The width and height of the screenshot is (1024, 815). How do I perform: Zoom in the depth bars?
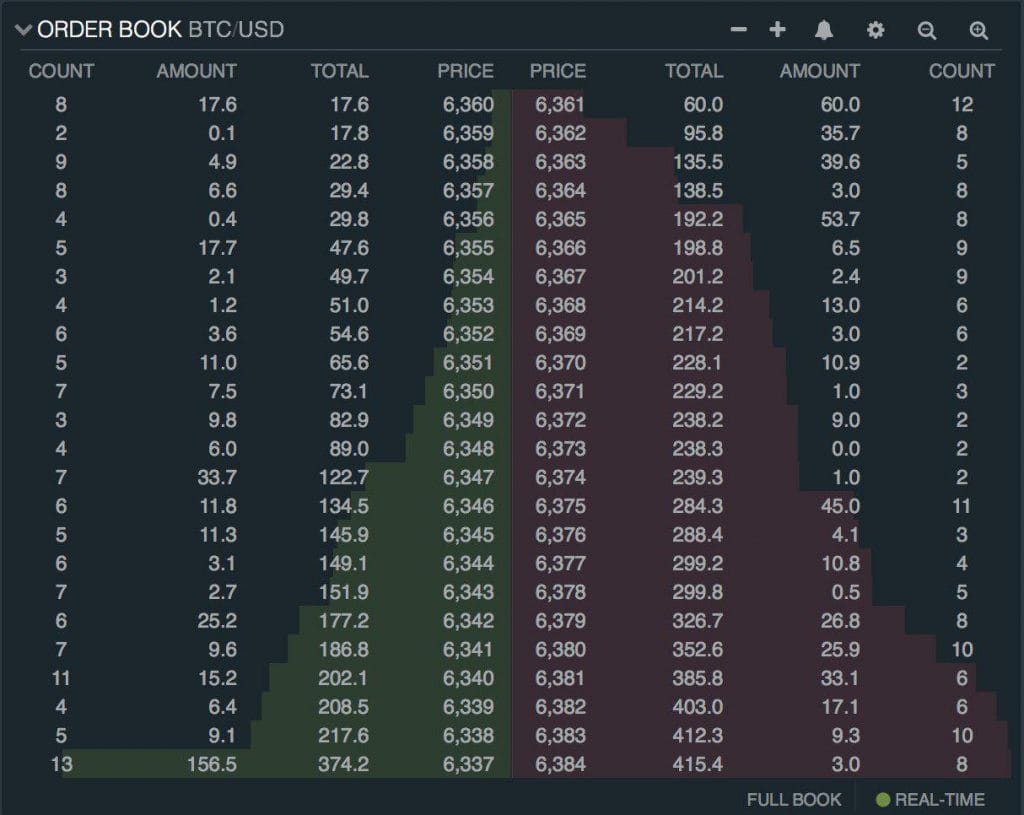[979, 30]
